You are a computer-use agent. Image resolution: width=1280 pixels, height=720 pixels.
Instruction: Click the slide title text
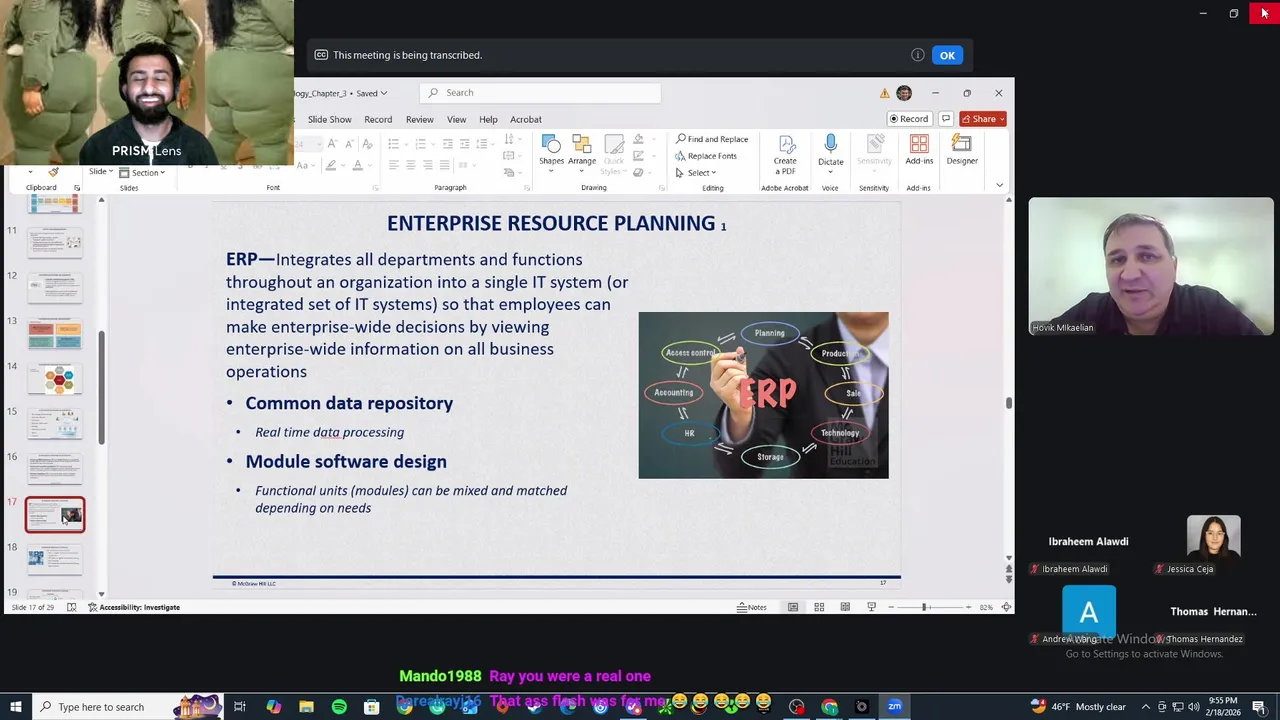(556, 223)
